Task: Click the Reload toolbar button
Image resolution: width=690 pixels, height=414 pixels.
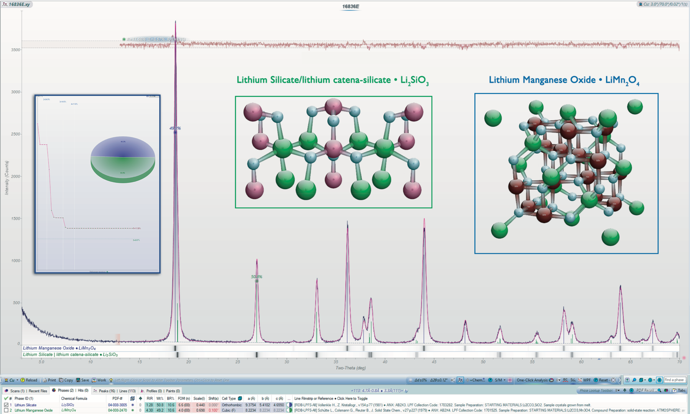Action: click(x=29, y=380)
